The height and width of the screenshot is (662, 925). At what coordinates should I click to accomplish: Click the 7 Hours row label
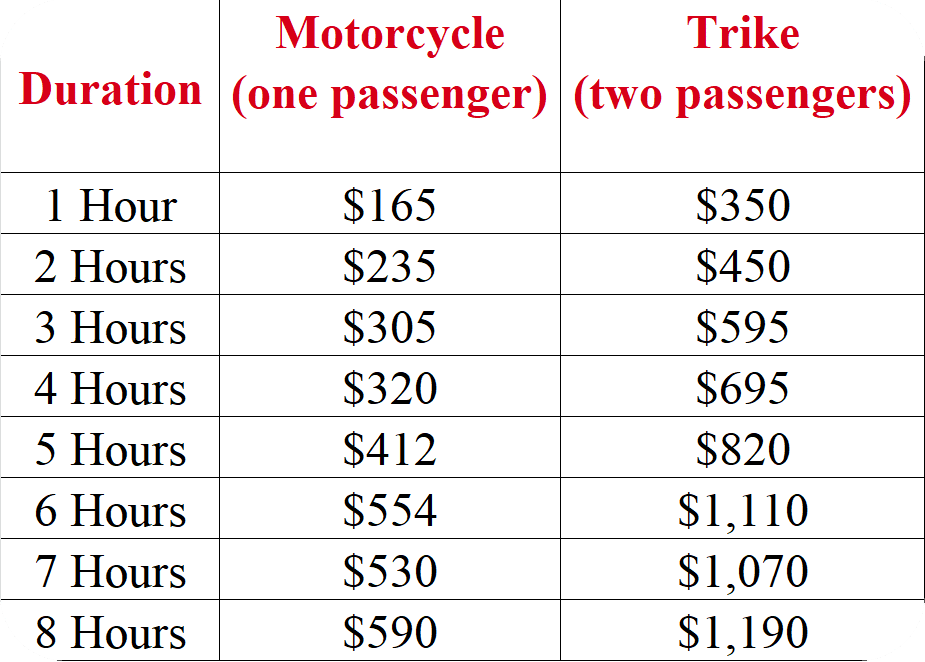(x=110, y=572)
